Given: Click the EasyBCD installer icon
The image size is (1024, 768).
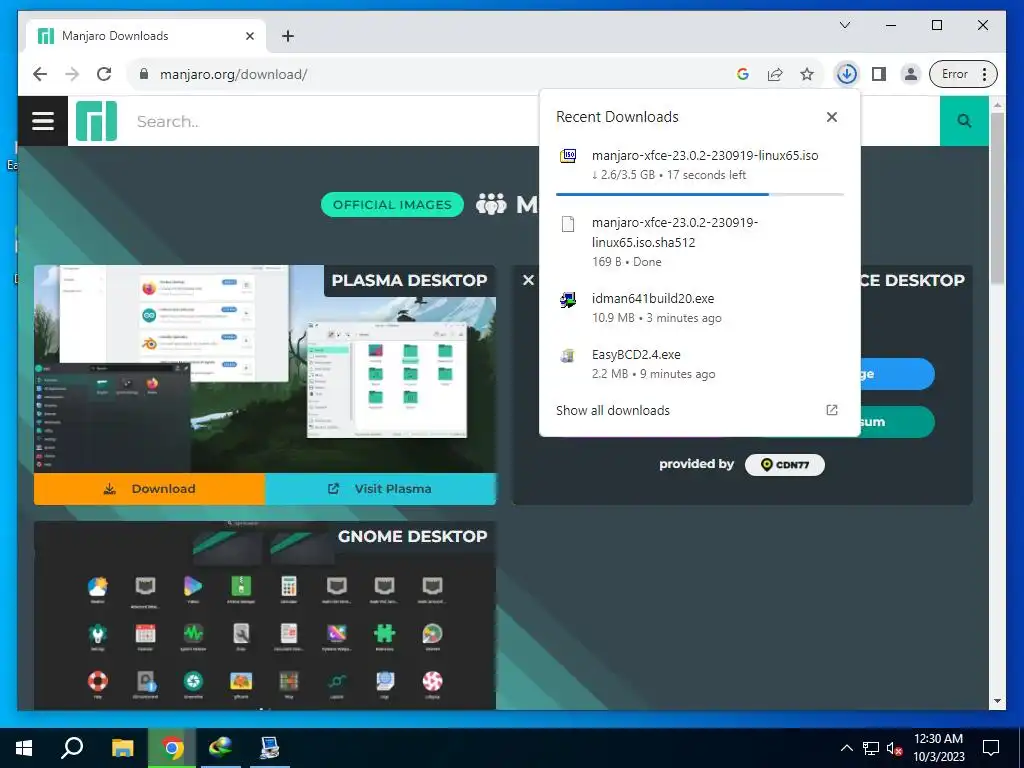Looking at the screenshot, I should coord(568,356).
